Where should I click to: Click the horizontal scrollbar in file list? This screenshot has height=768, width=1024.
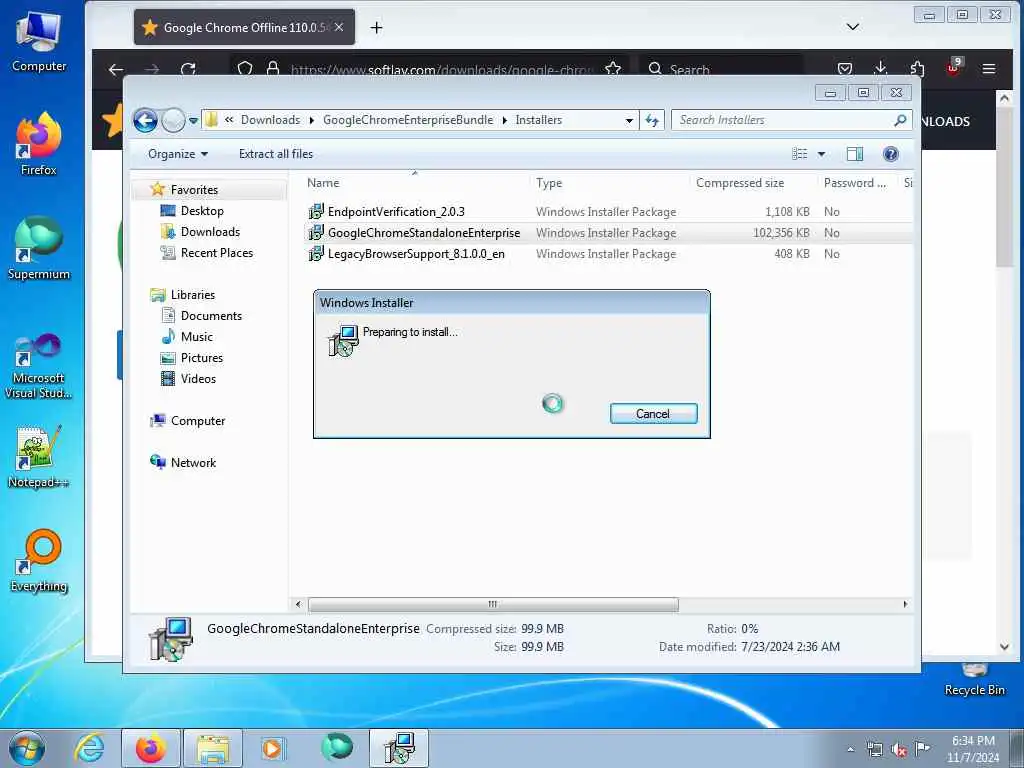(493, 605)
